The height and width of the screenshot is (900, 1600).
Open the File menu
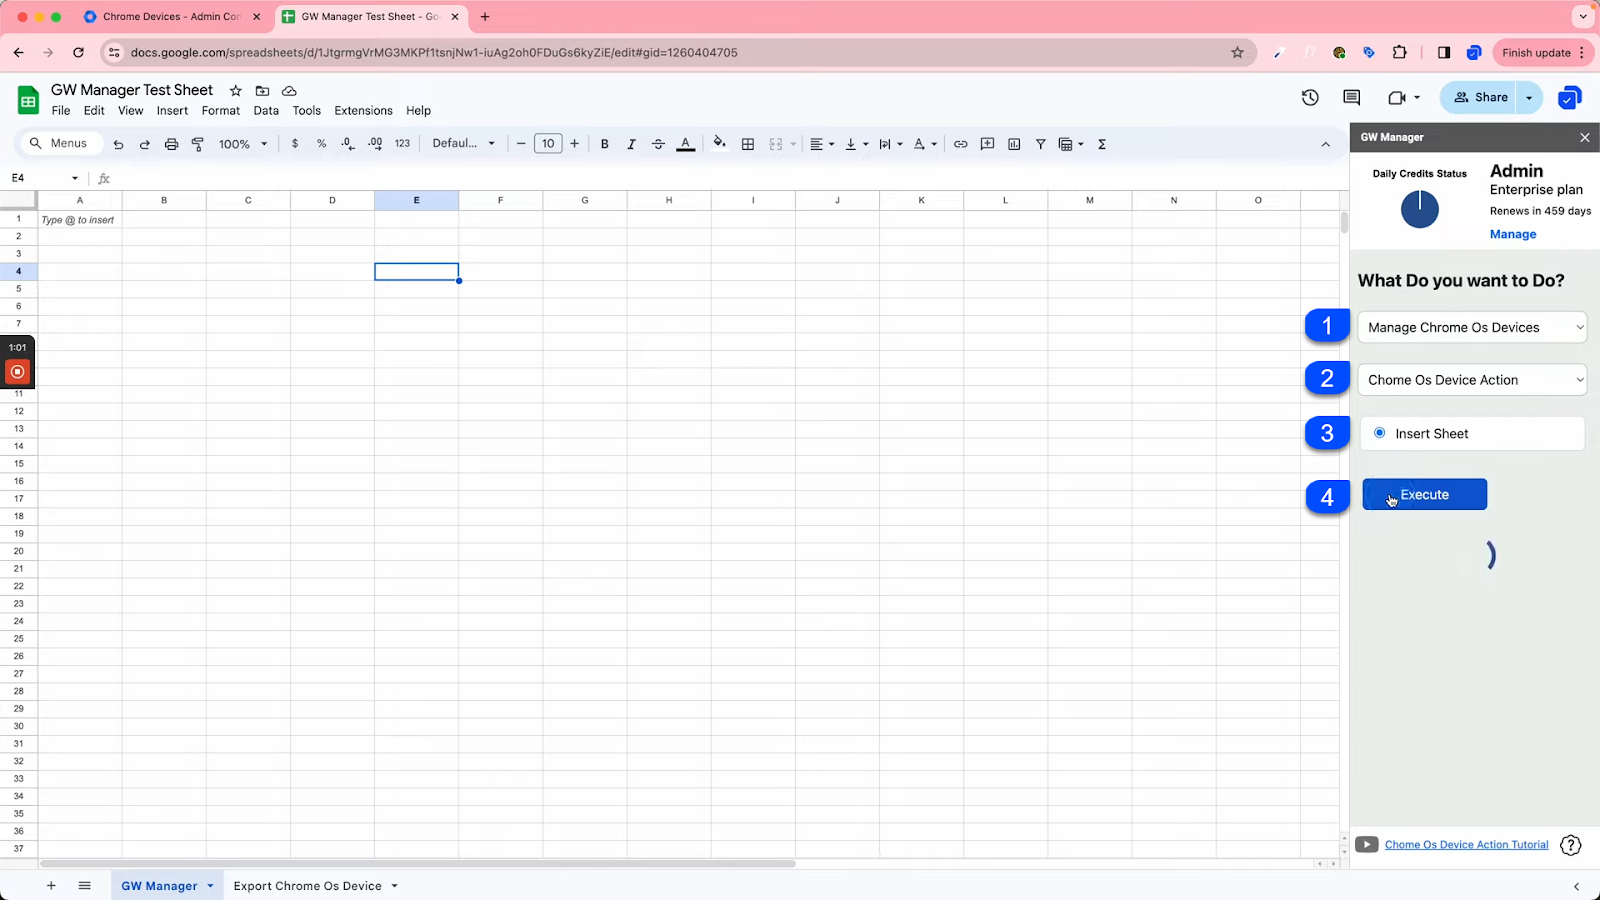coord(61,111)
